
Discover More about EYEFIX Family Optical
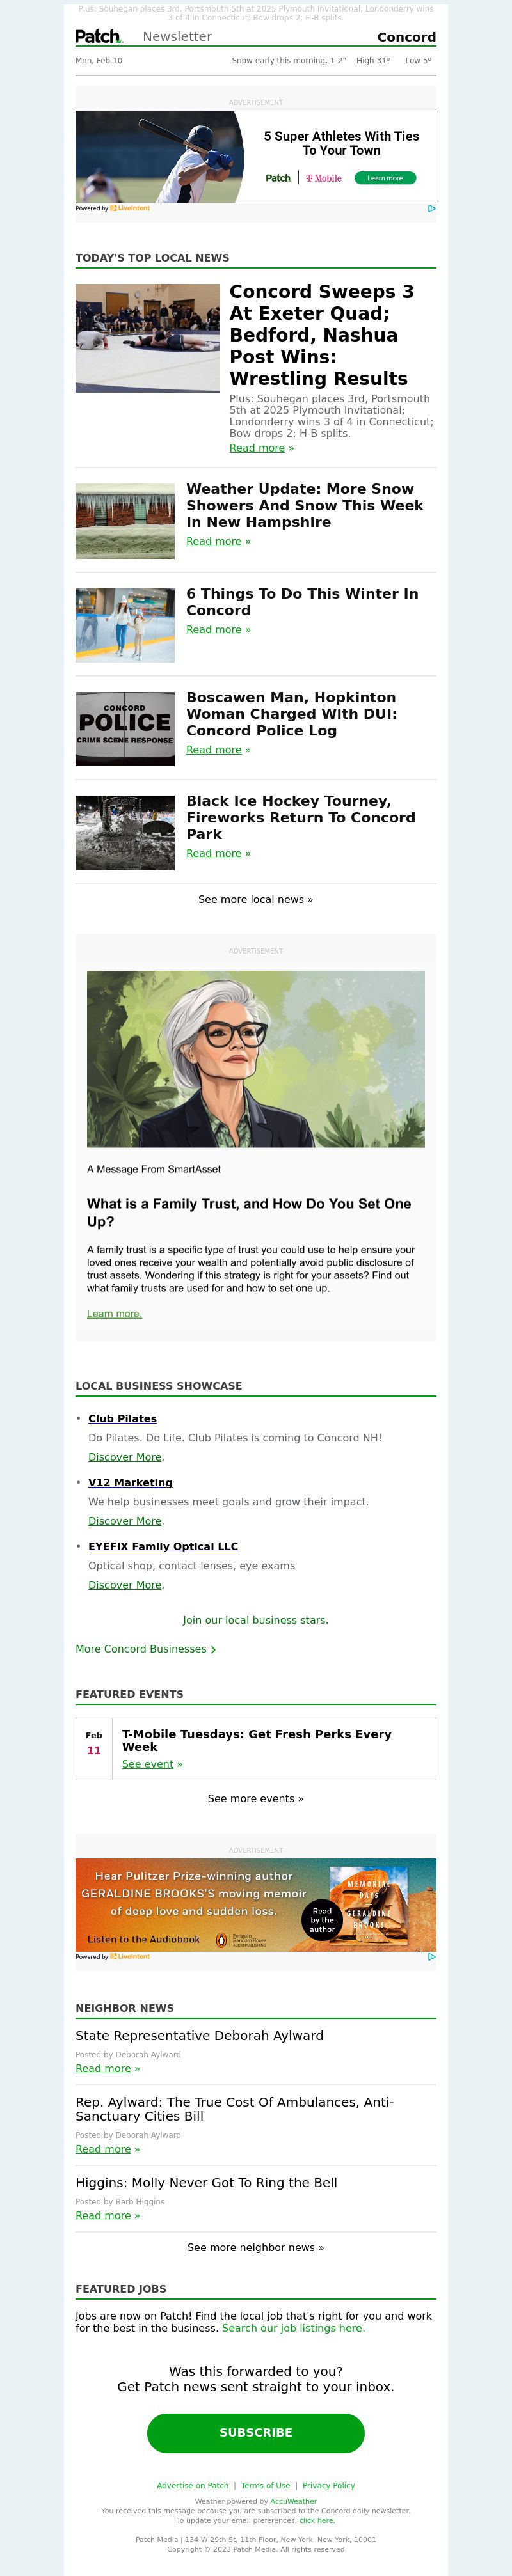click(125, 1585)
